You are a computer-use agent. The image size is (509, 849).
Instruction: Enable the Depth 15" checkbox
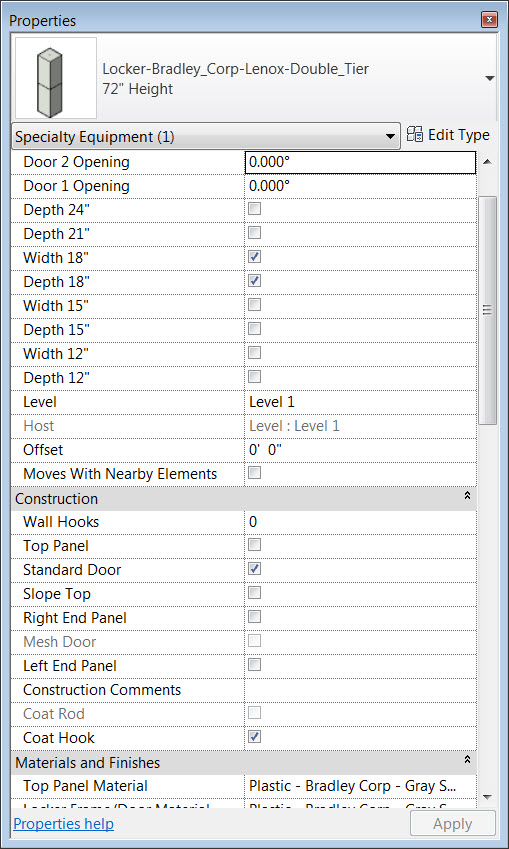[254, 329]
